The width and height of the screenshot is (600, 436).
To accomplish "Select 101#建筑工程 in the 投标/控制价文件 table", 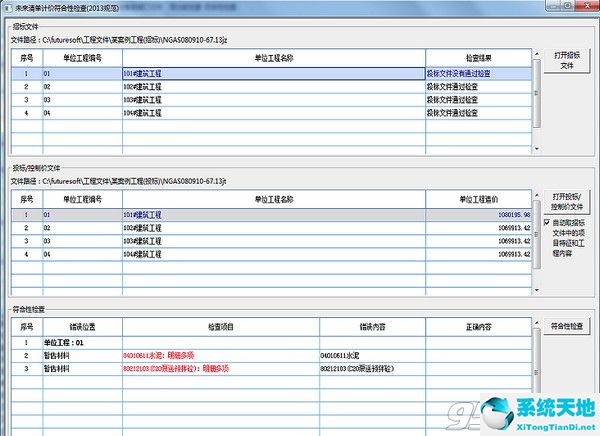I will [274, 215].
